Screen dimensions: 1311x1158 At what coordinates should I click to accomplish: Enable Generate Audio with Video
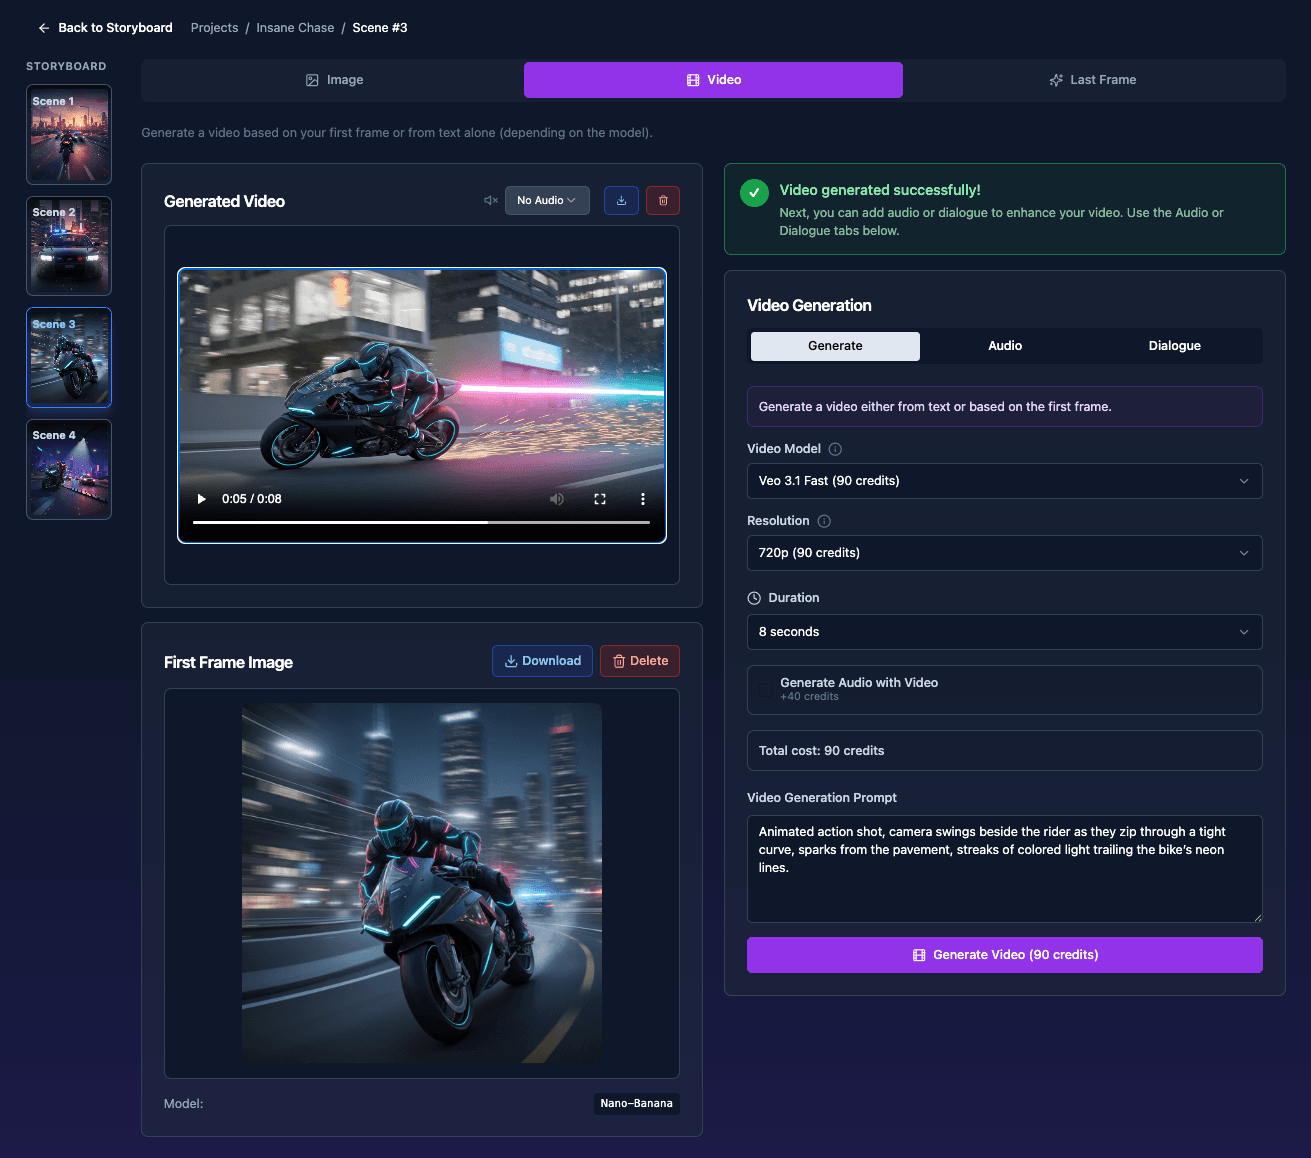coord(766,690)
